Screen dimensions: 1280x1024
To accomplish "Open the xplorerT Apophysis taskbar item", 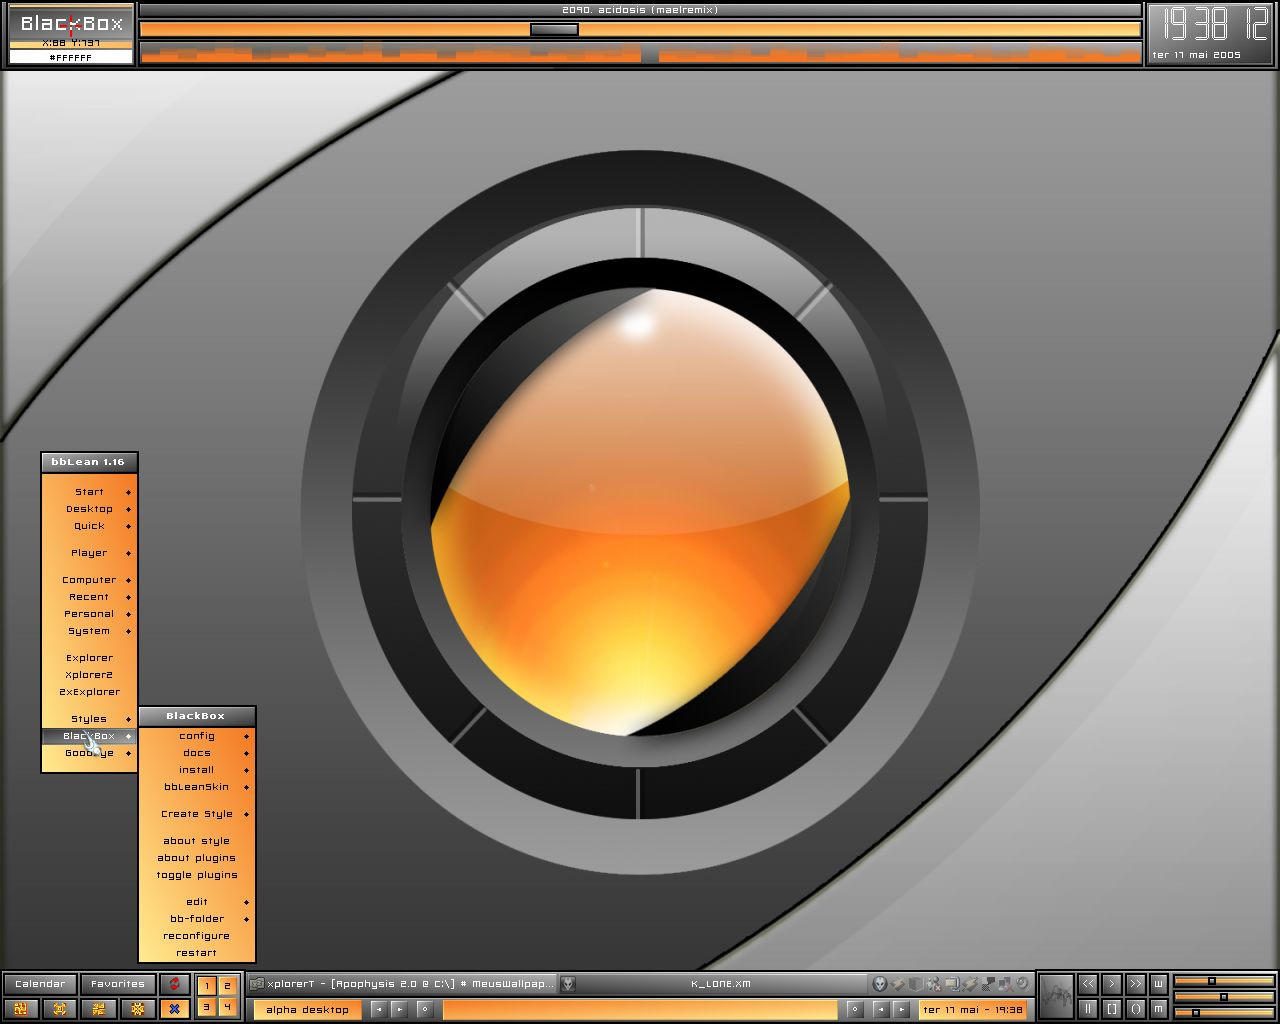I will (402, 984).
